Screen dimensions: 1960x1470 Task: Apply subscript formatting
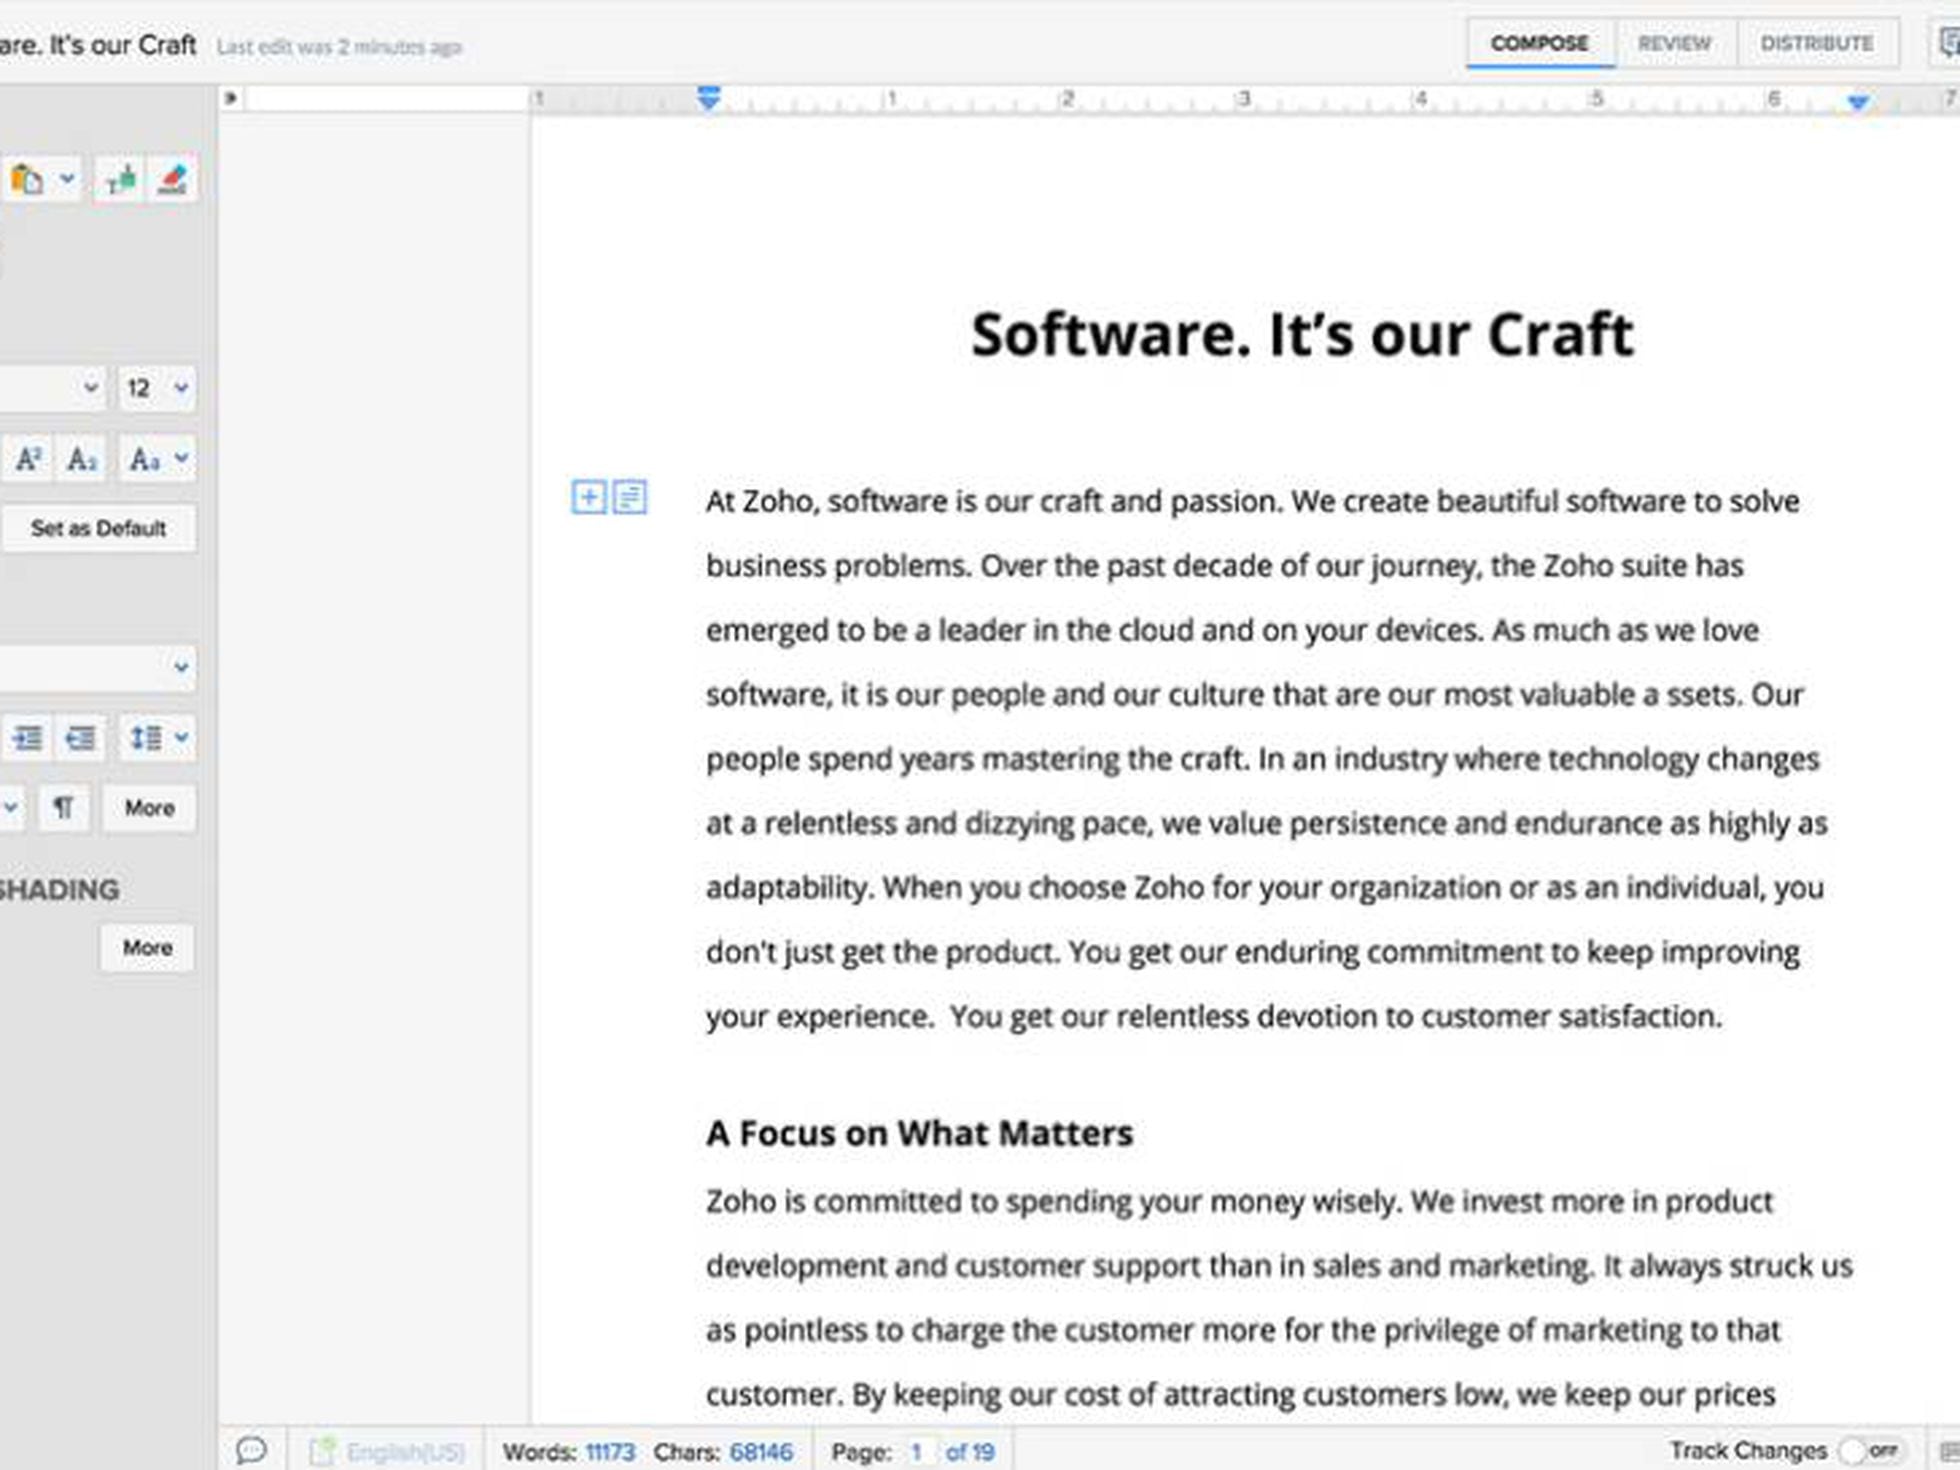click(x=81, y=459)
